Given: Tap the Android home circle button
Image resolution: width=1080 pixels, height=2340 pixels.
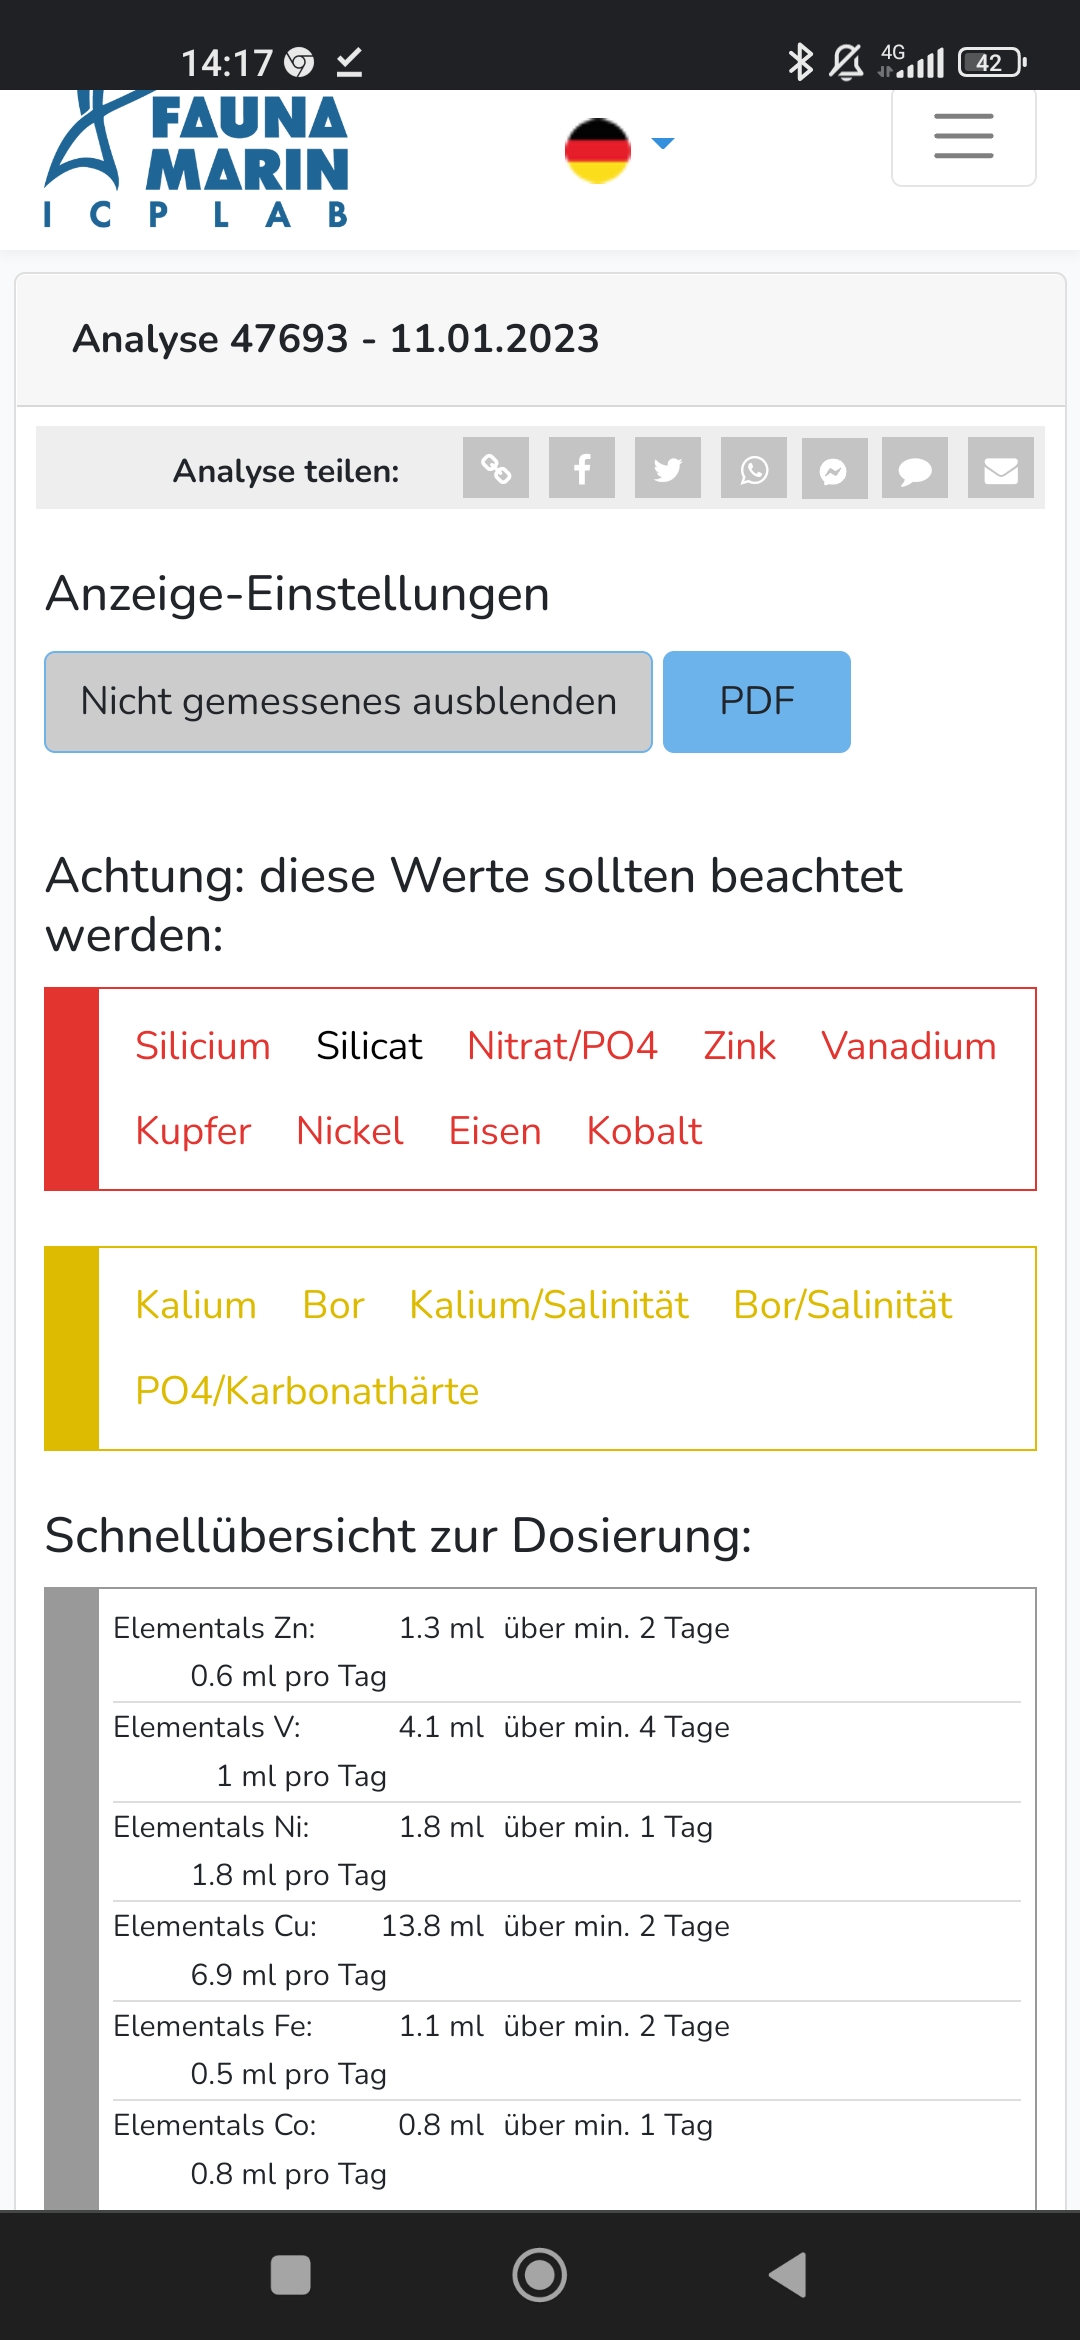Looking at the screenshot, I should point(540,2275).
